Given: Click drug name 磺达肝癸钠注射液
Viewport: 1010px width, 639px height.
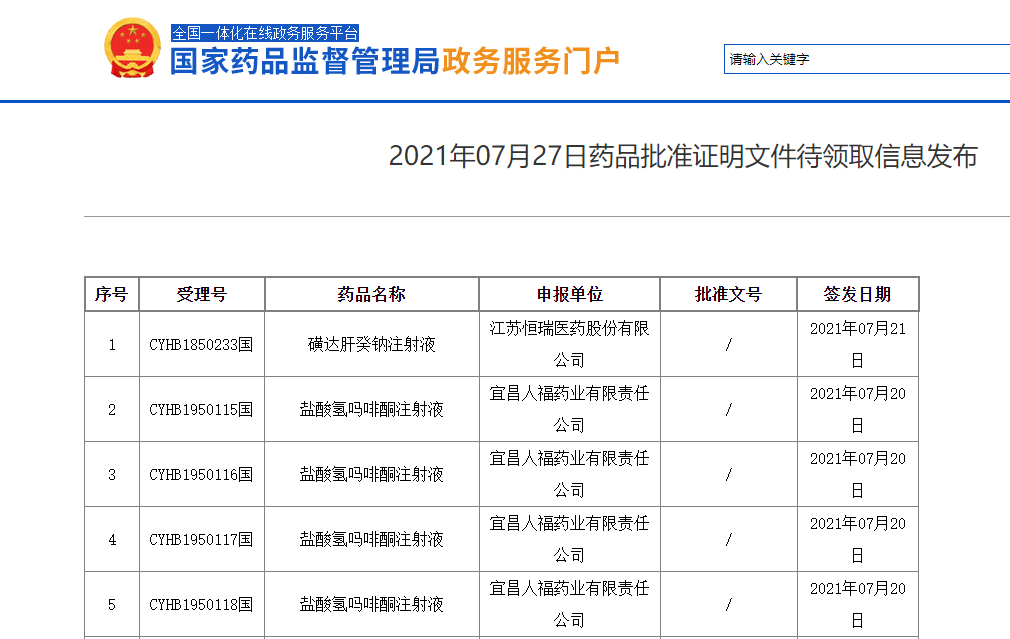Looking at the screenshot, I should (372, 345).
